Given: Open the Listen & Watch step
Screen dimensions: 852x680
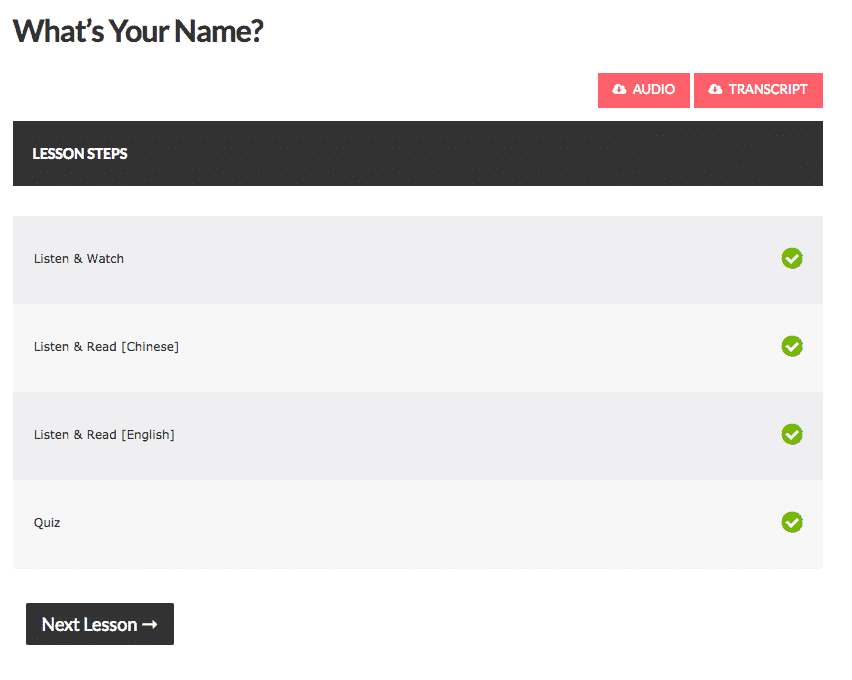Looking at the screenshot, I should coord(79,259).
